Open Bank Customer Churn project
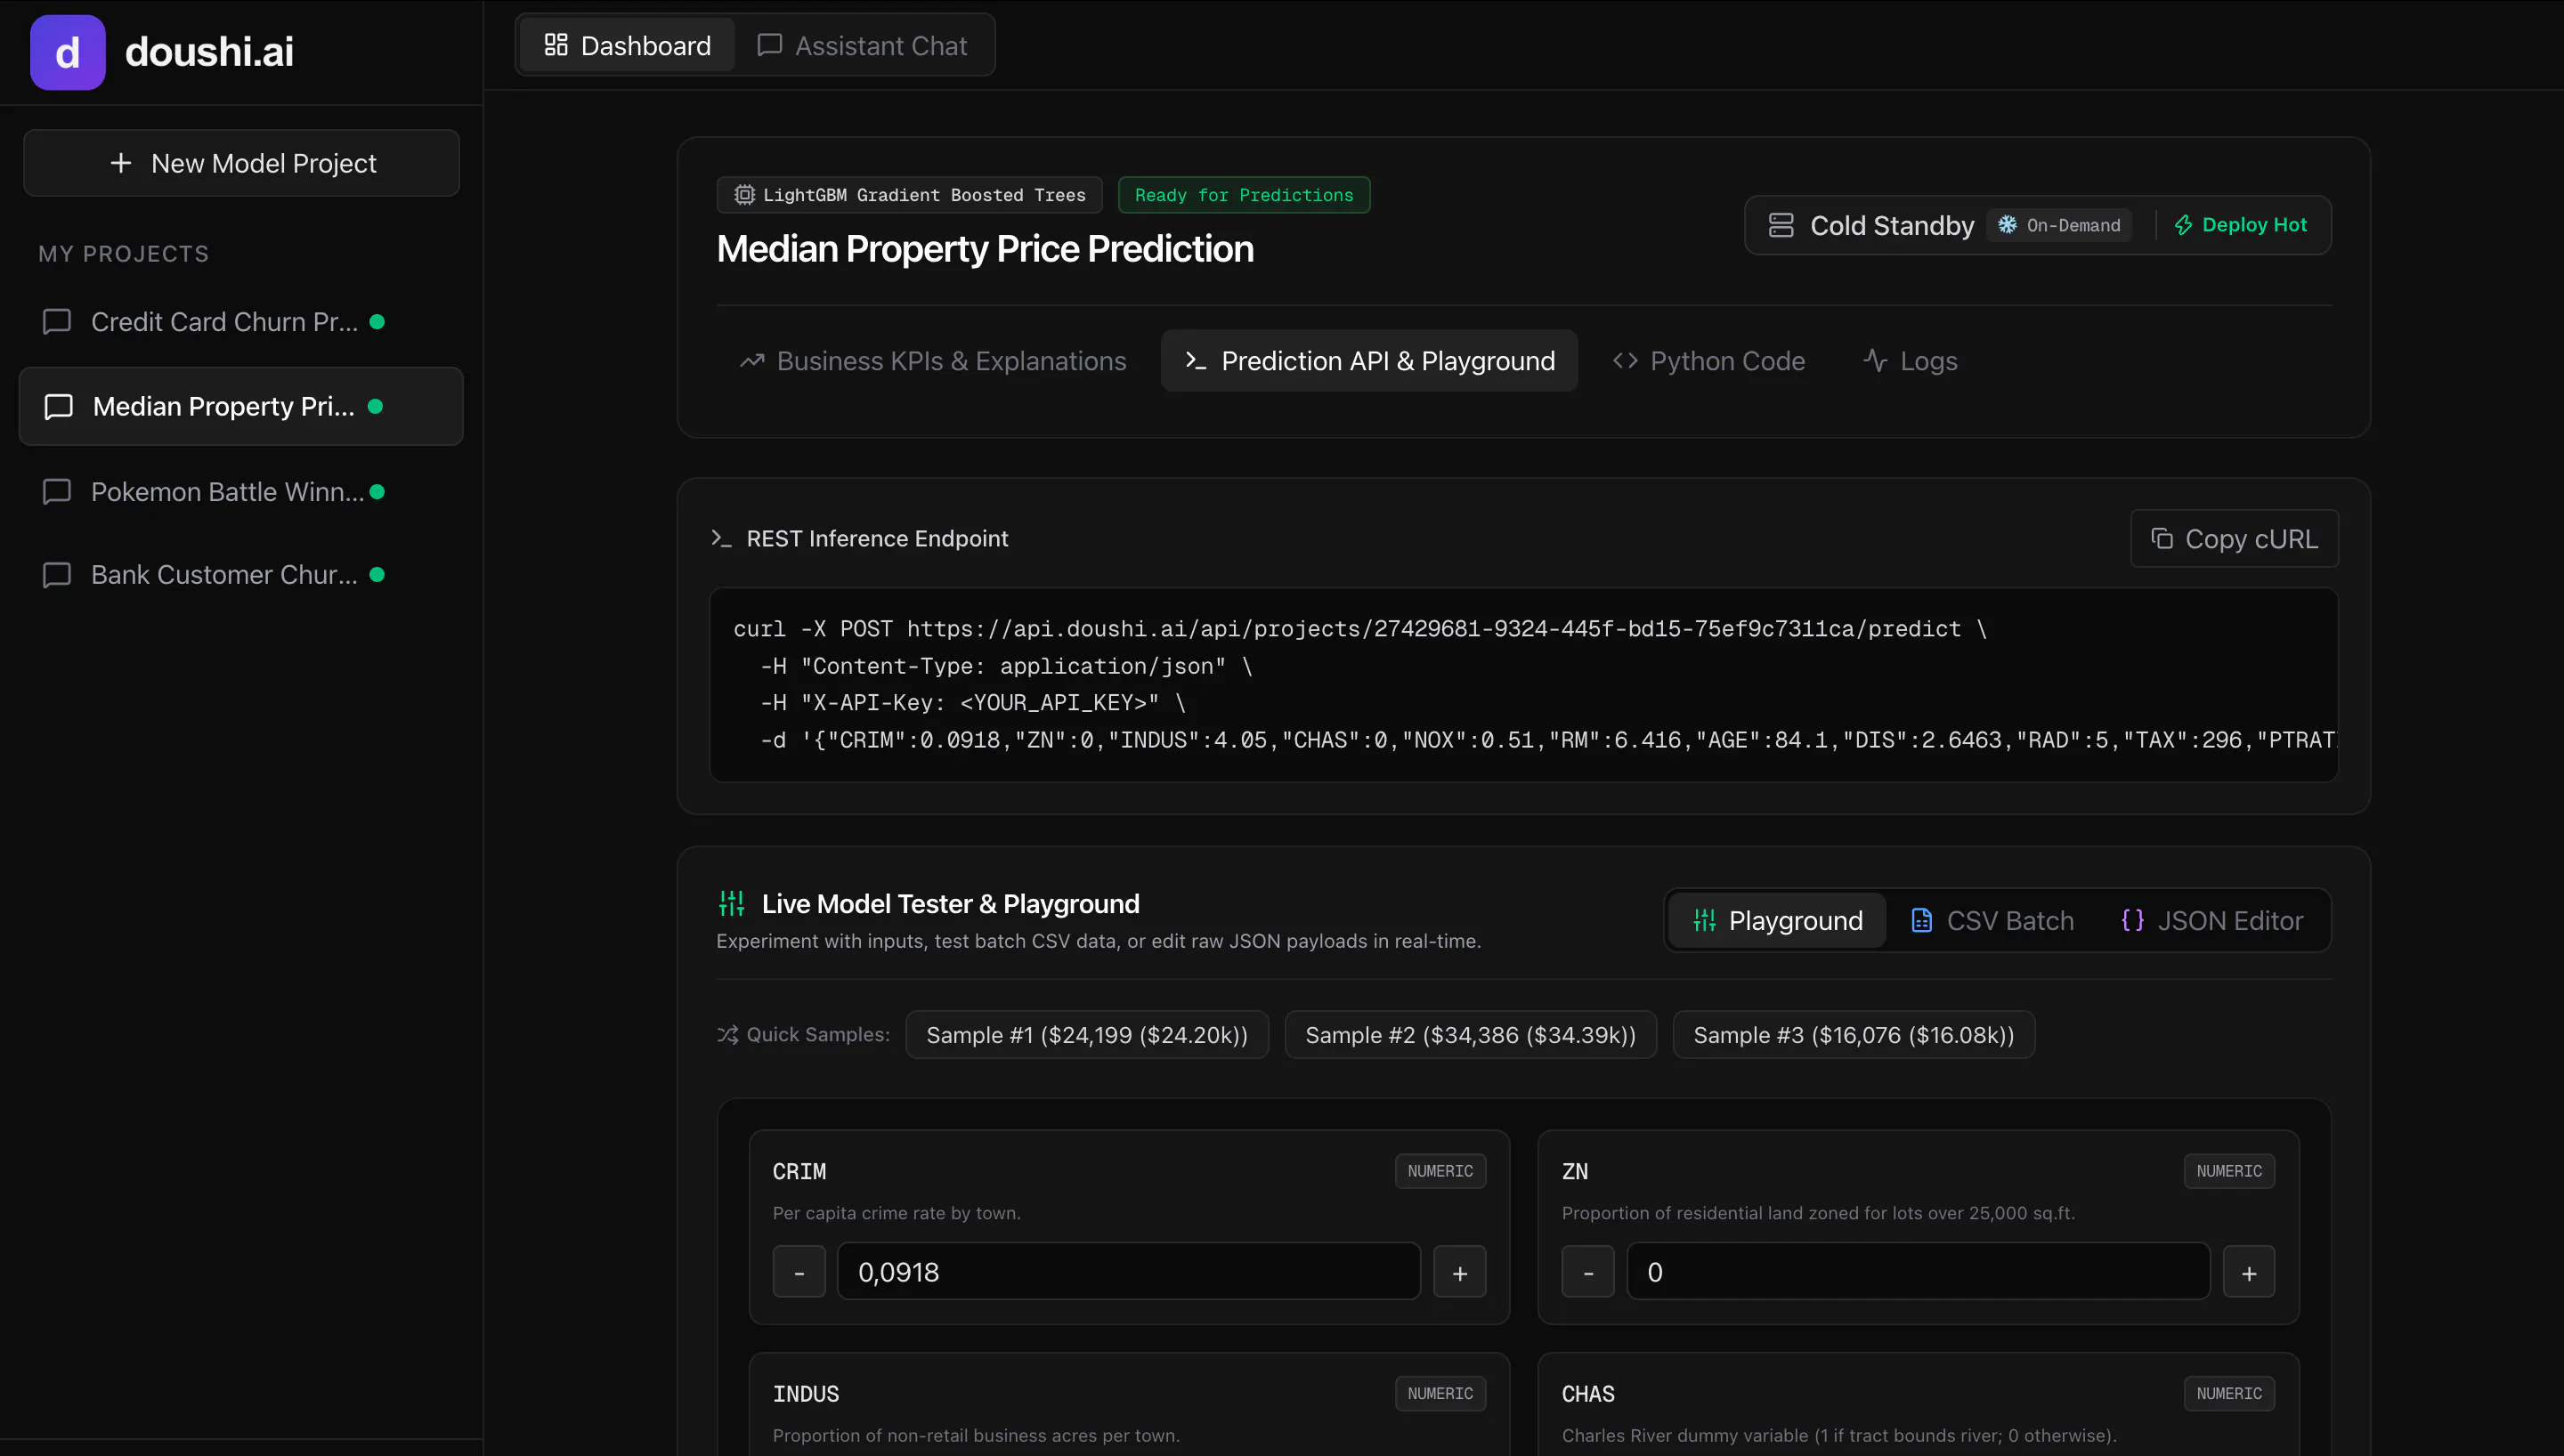The height and width of the screenshot is (1456, 2564). click(x=241, y=574)
